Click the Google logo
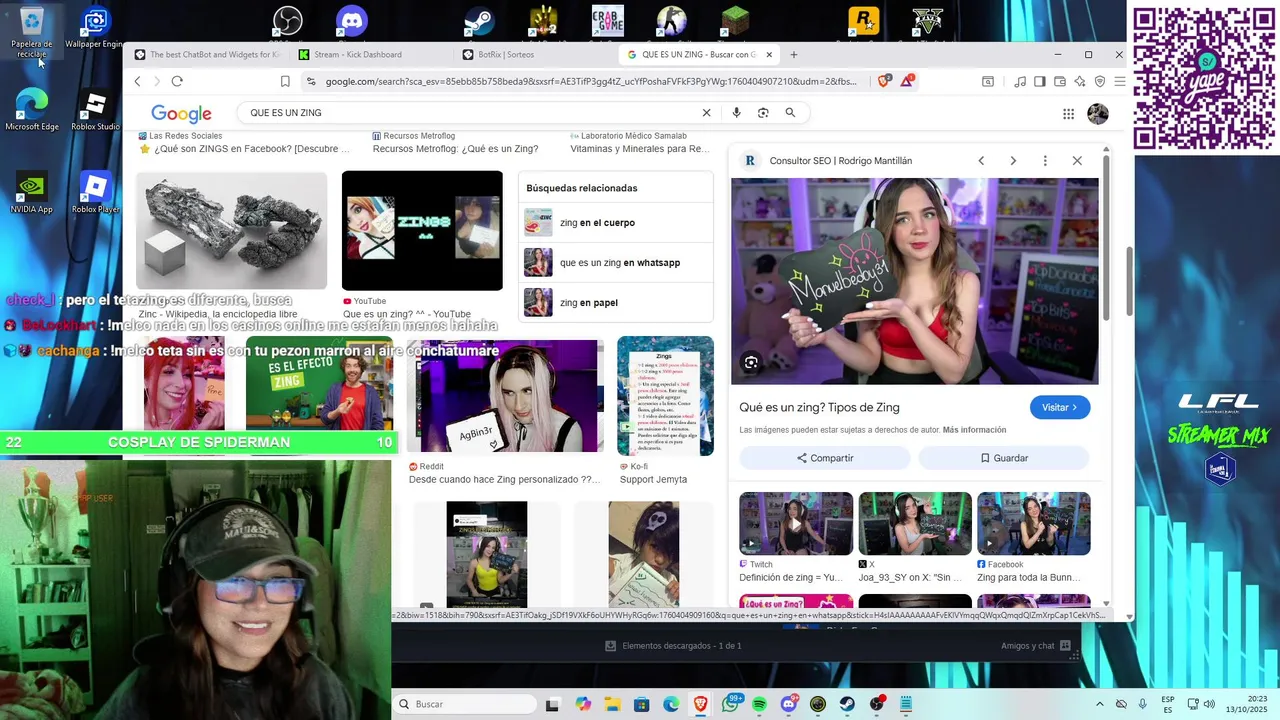The width and height of the screenshot is (1280, 720). (x=181, y=114)
